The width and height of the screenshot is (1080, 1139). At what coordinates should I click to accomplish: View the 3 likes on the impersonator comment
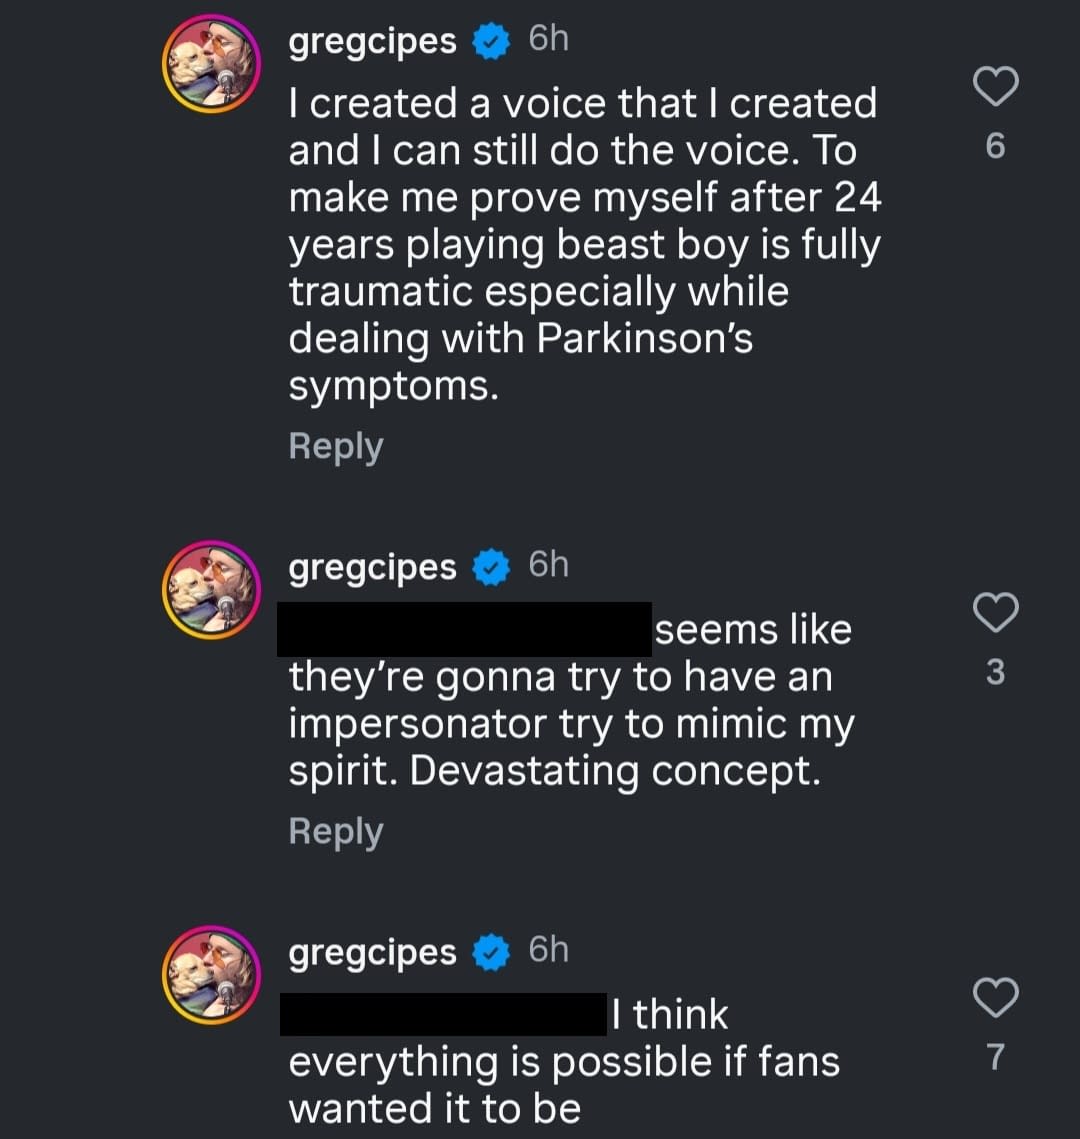[995, 673]
